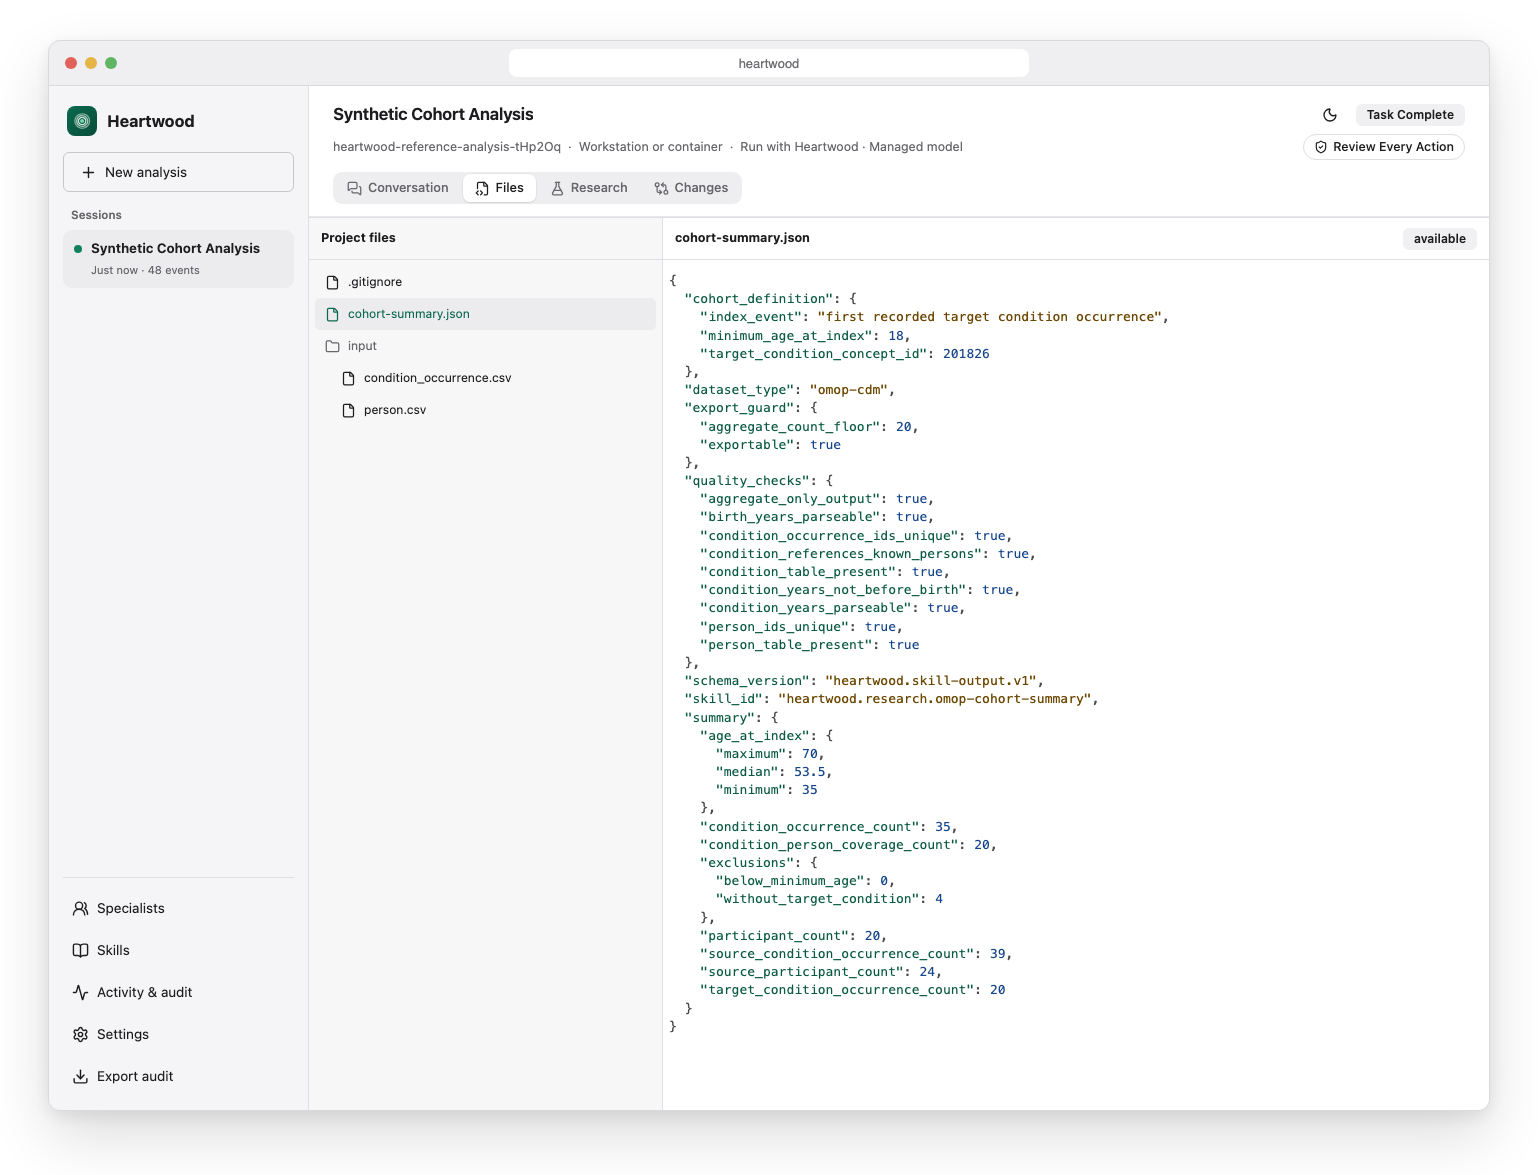The width and height of the screenshot is (1538, 1175).
Task: Open person.csv file
Action: pos(486,410)
